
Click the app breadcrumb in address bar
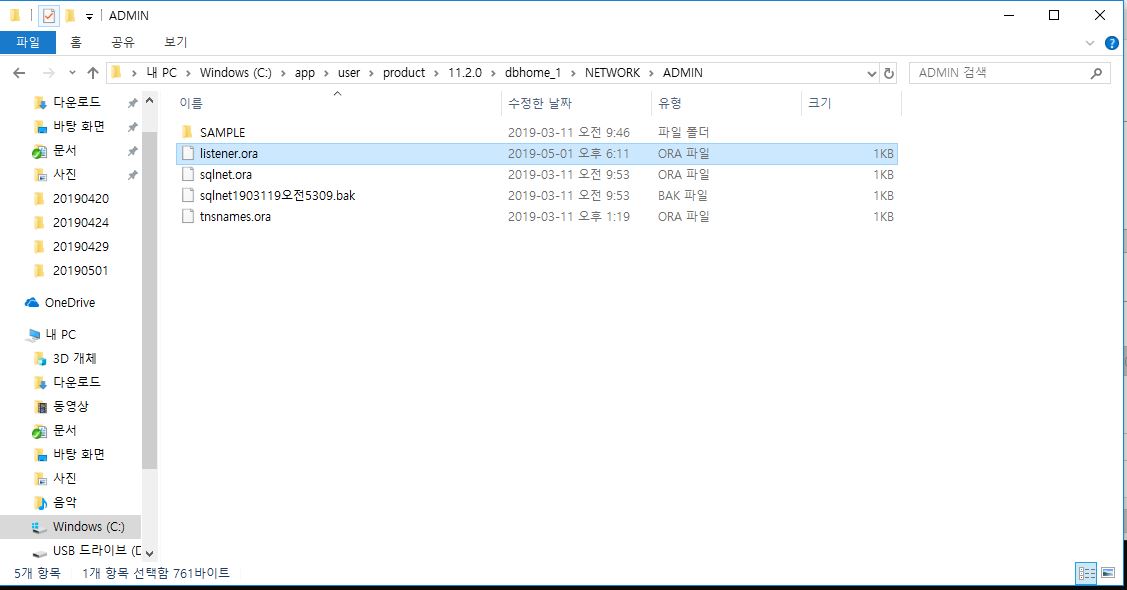(305, 73)
